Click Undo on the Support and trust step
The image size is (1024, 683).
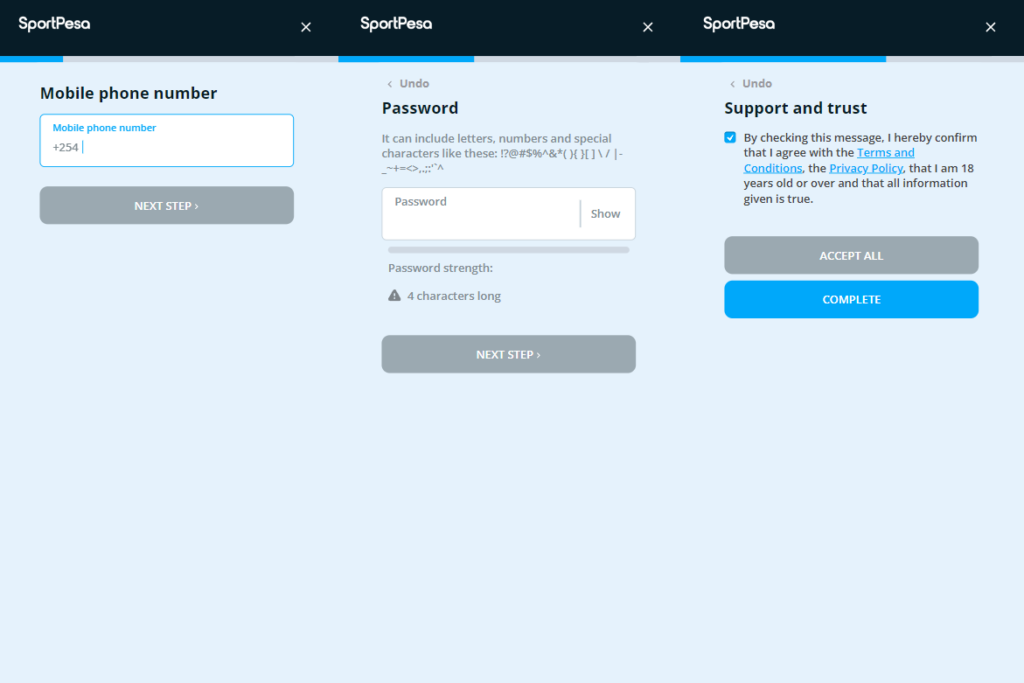757,83
